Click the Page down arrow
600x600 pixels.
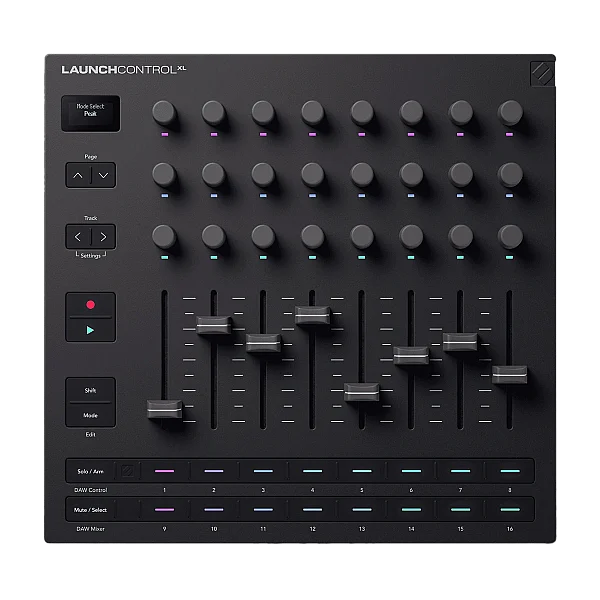[x=103, y=175]
